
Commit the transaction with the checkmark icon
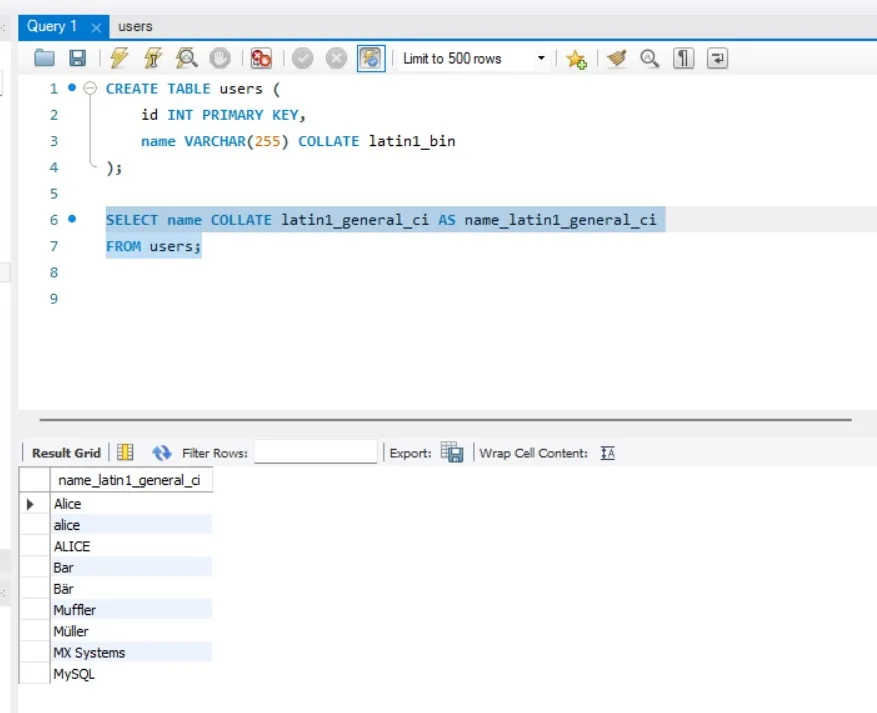pyautogui.click(x=303, y=58)
